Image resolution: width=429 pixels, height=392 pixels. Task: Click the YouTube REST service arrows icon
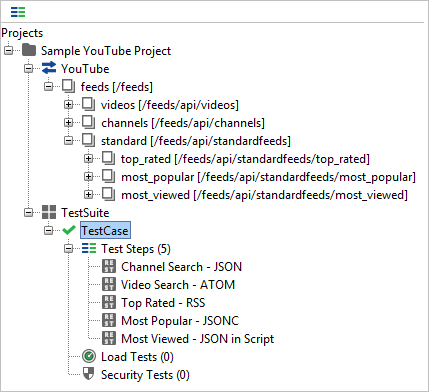[49, 68]
